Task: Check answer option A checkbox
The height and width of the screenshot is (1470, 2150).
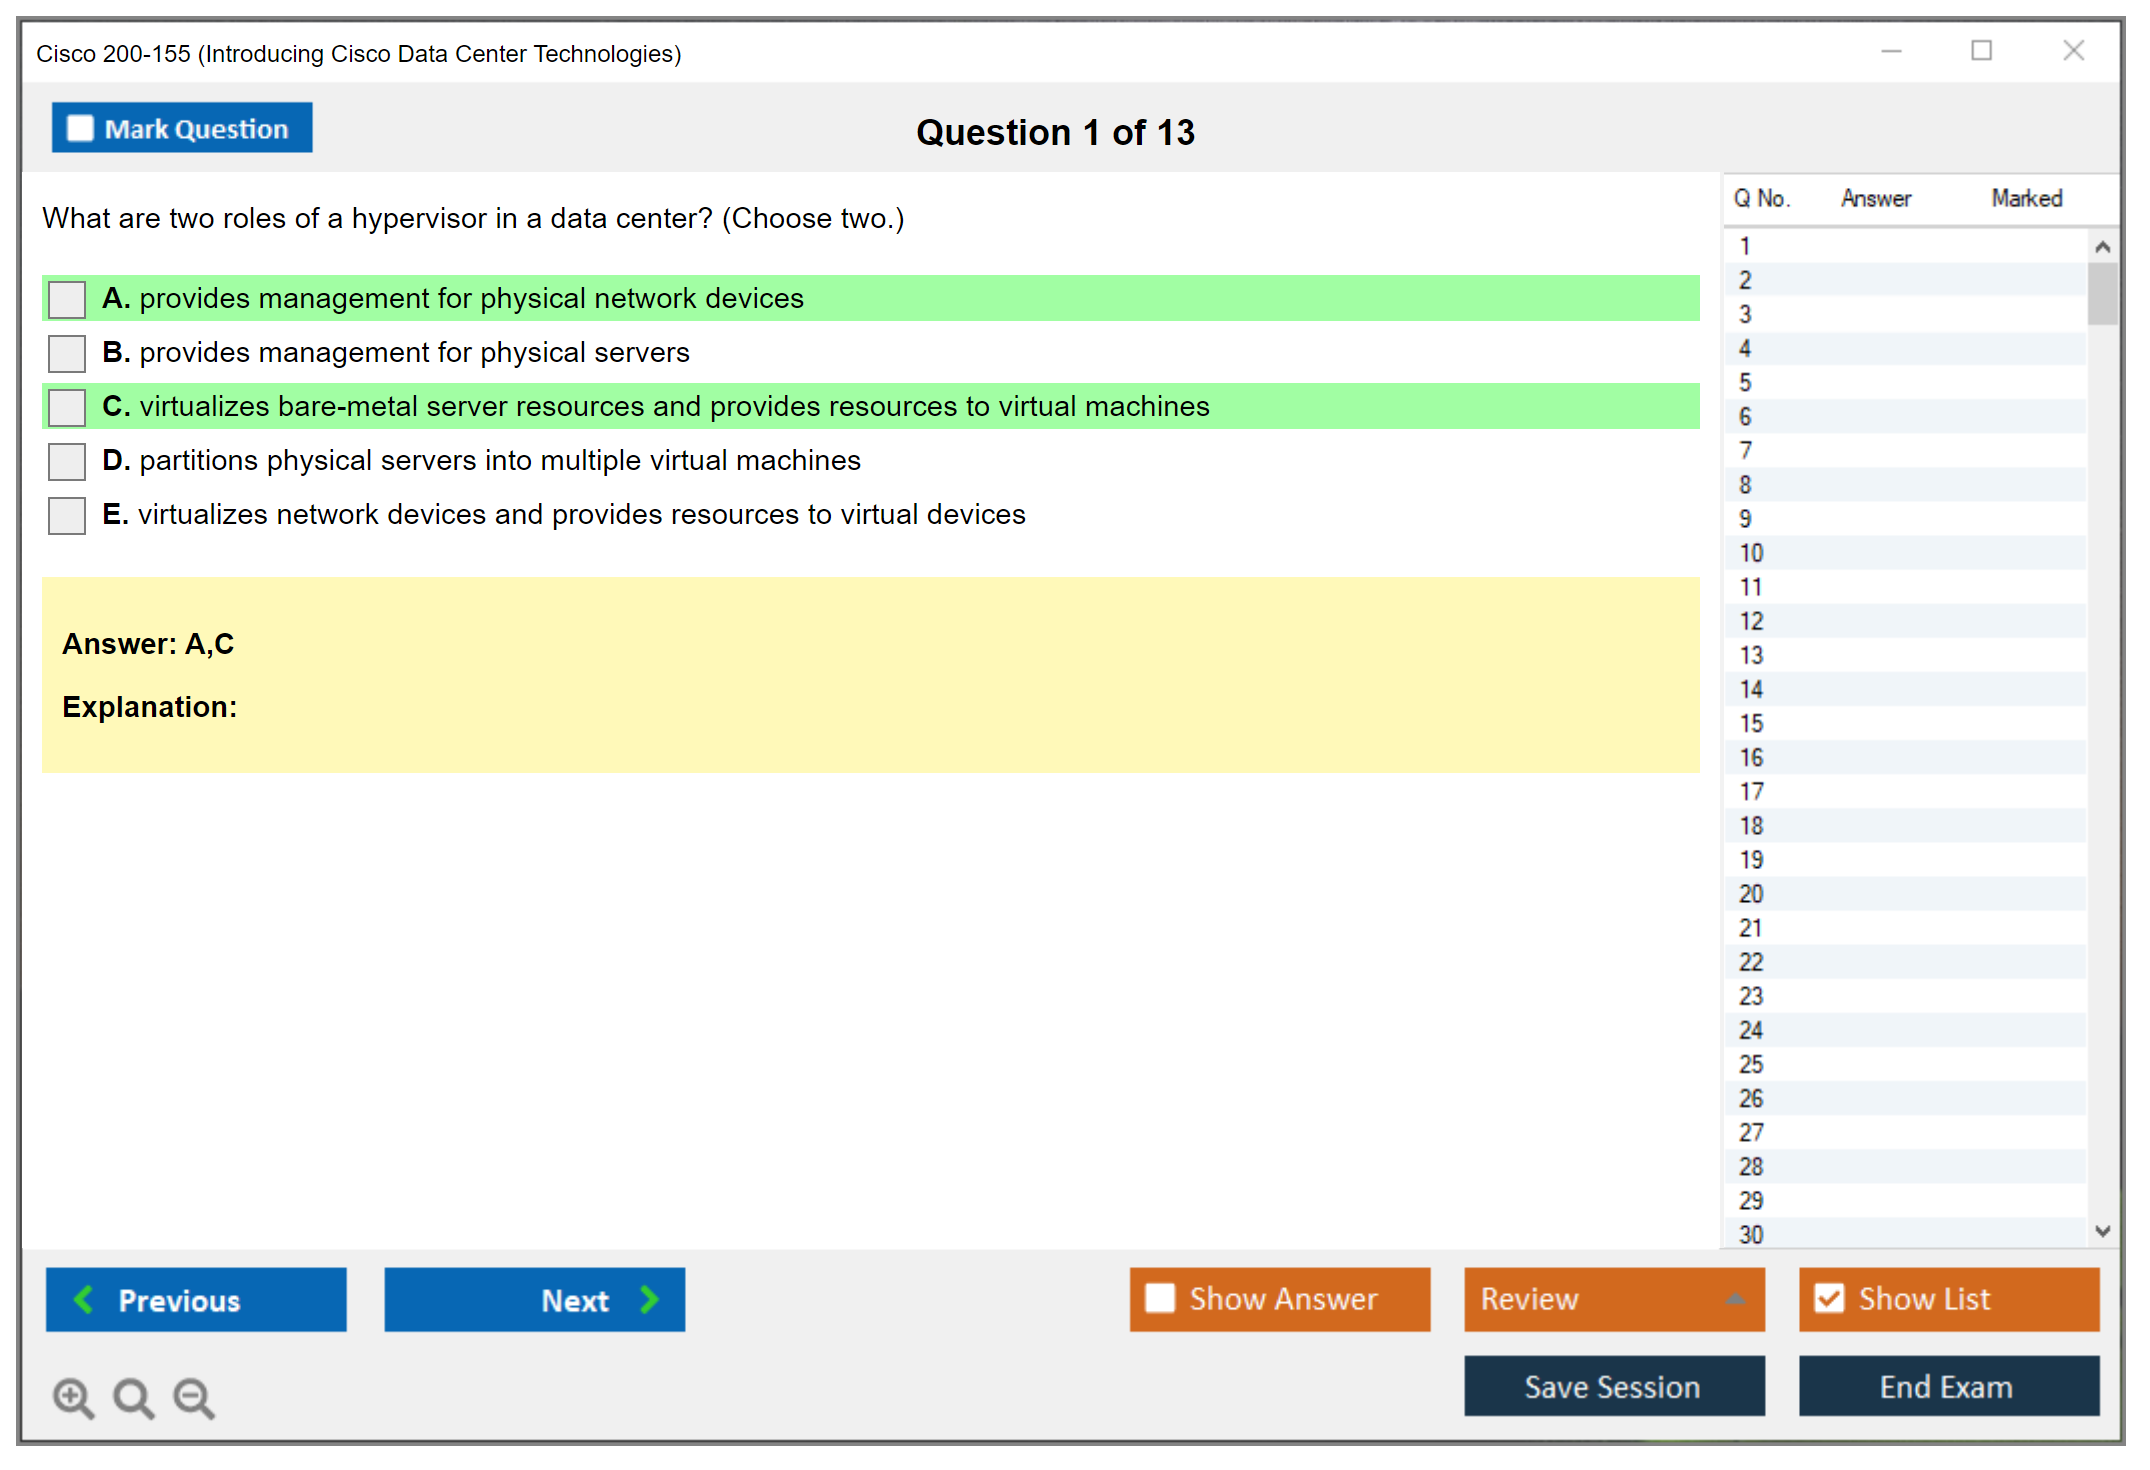Action: pyautogui.click(x=67, y=299)
